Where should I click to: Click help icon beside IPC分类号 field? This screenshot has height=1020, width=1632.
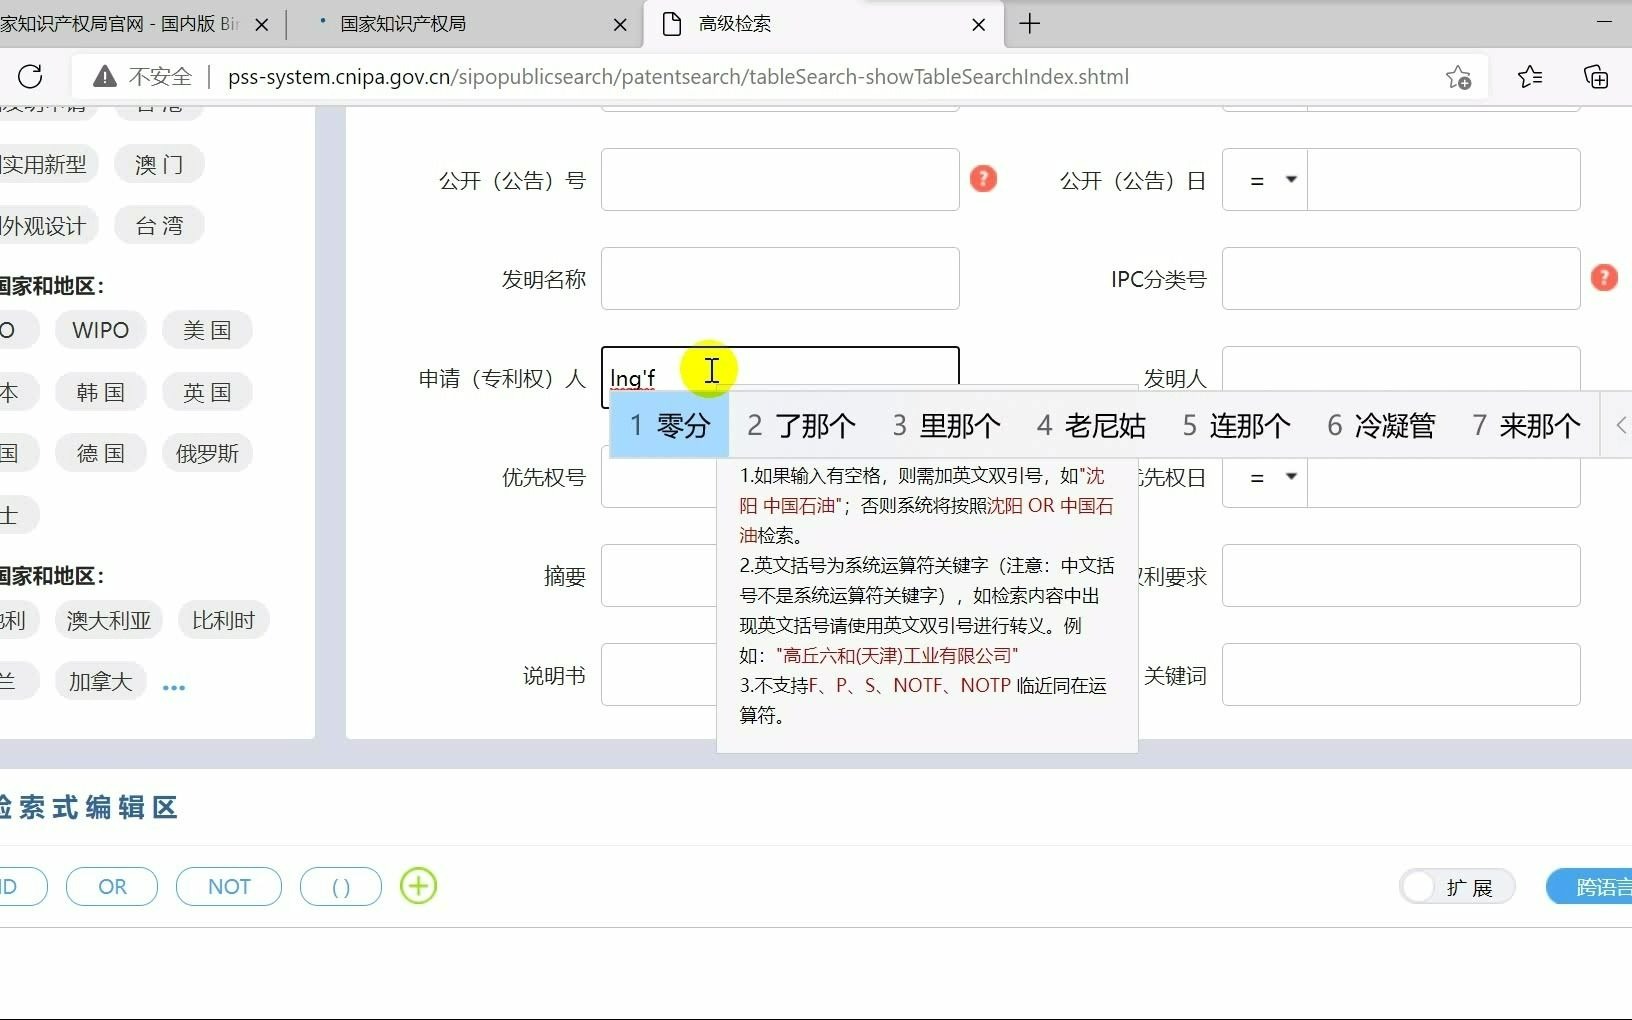(x=1604, y=277)
